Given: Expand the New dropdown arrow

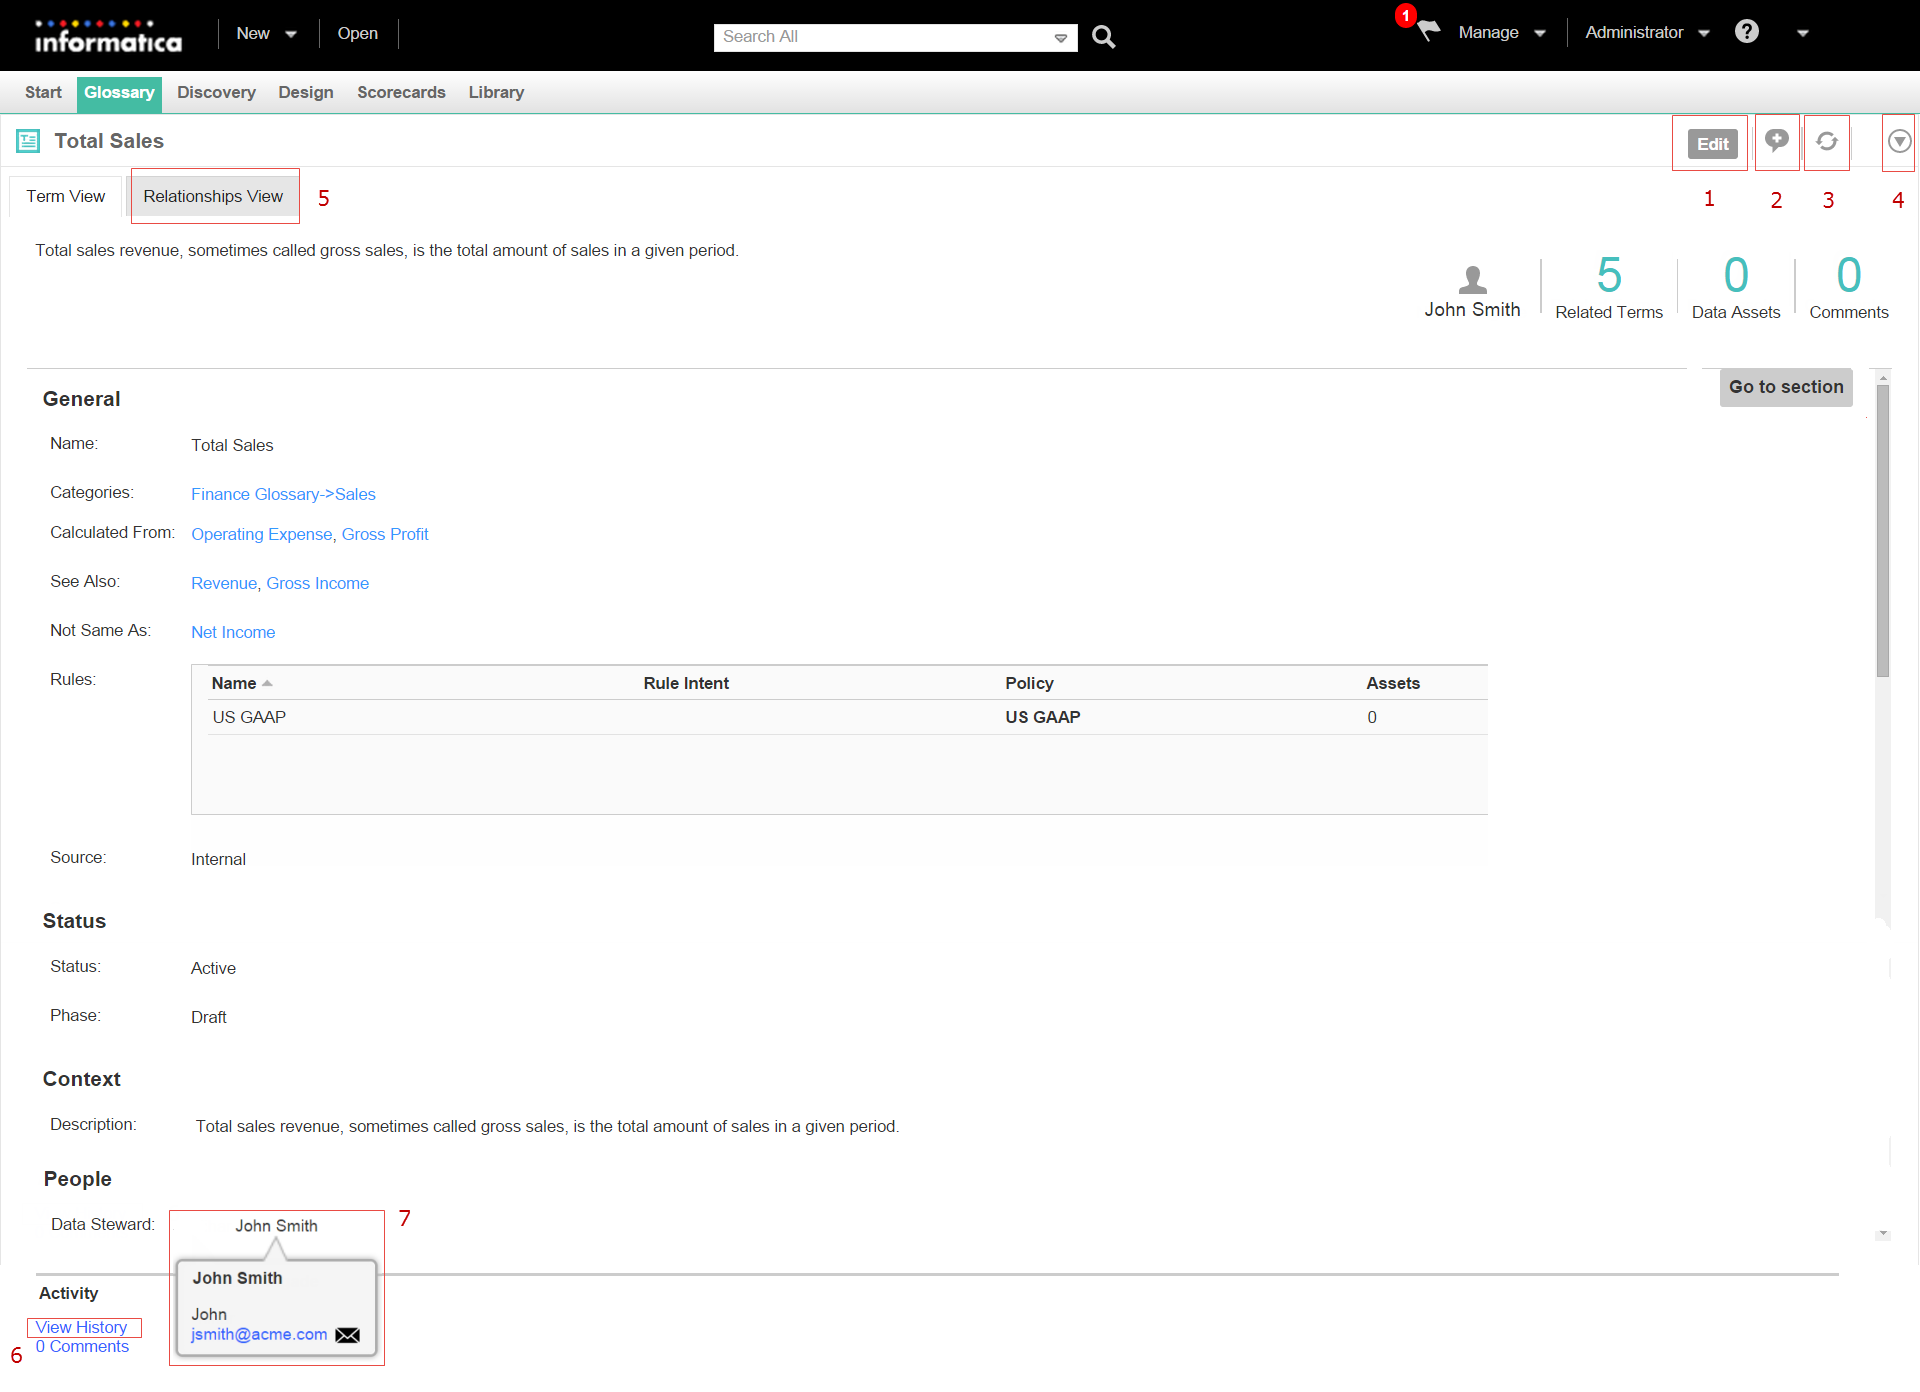Looking at the screenshot, I should [x=291, y=34].
